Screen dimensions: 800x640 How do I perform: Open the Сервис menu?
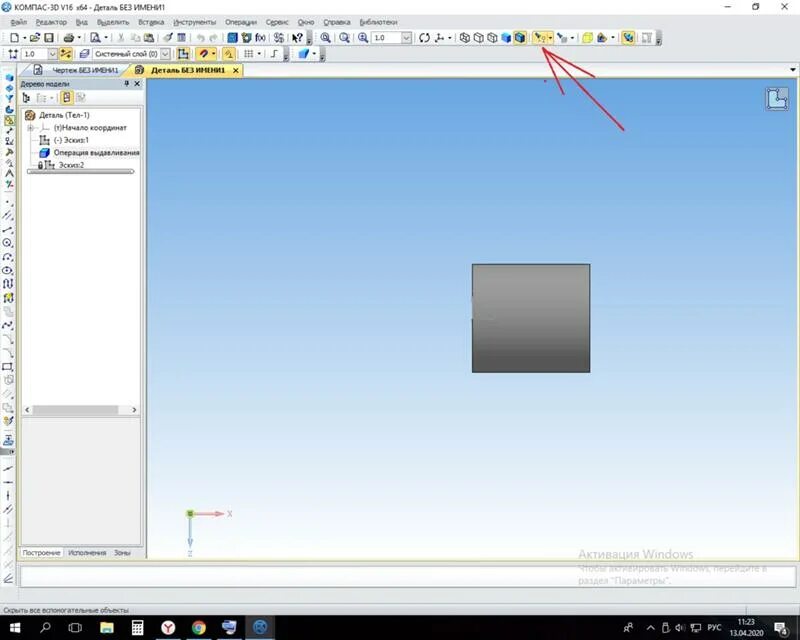[x=277, y=22]
